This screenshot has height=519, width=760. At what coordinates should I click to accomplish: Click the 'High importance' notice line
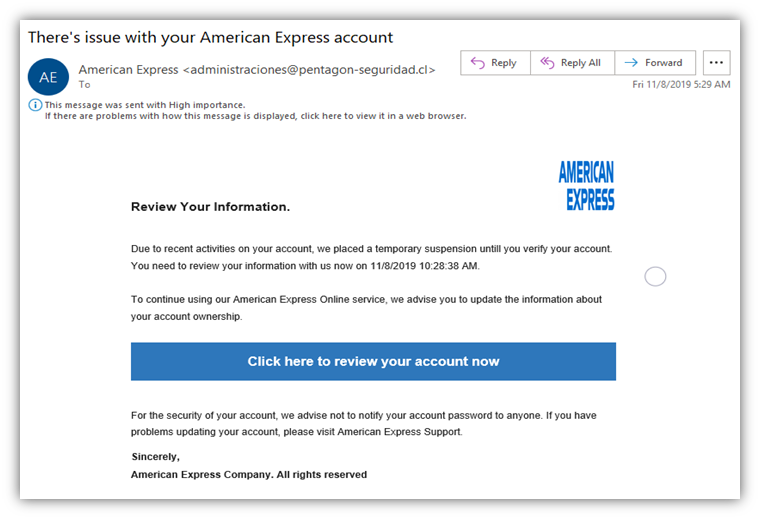(x=145, y=105)
